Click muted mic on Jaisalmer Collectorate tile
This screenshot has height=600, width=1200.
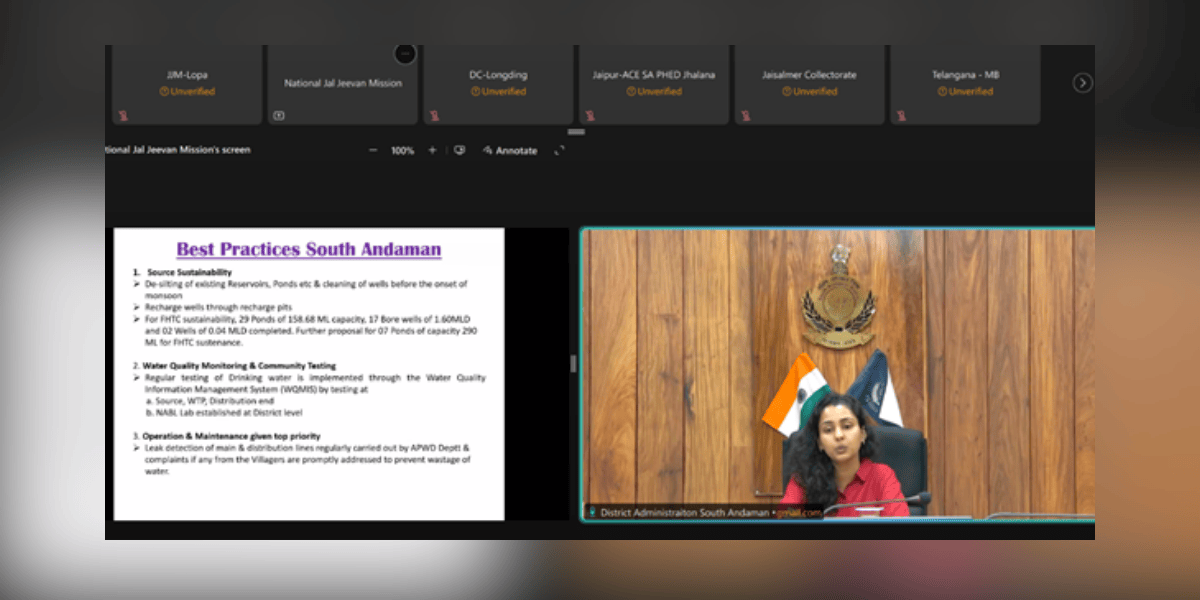tap(747, 116)
